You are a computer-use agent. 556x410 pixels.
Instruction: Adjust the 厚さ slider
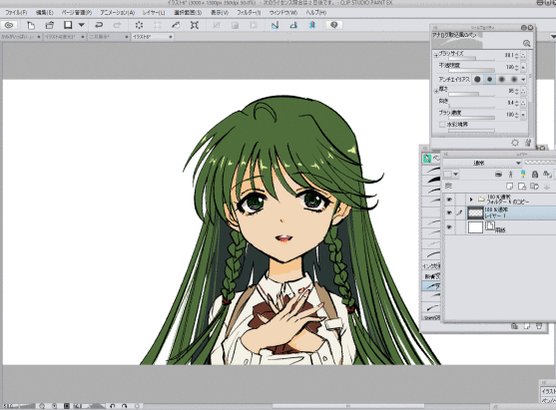tap(472, 94)
